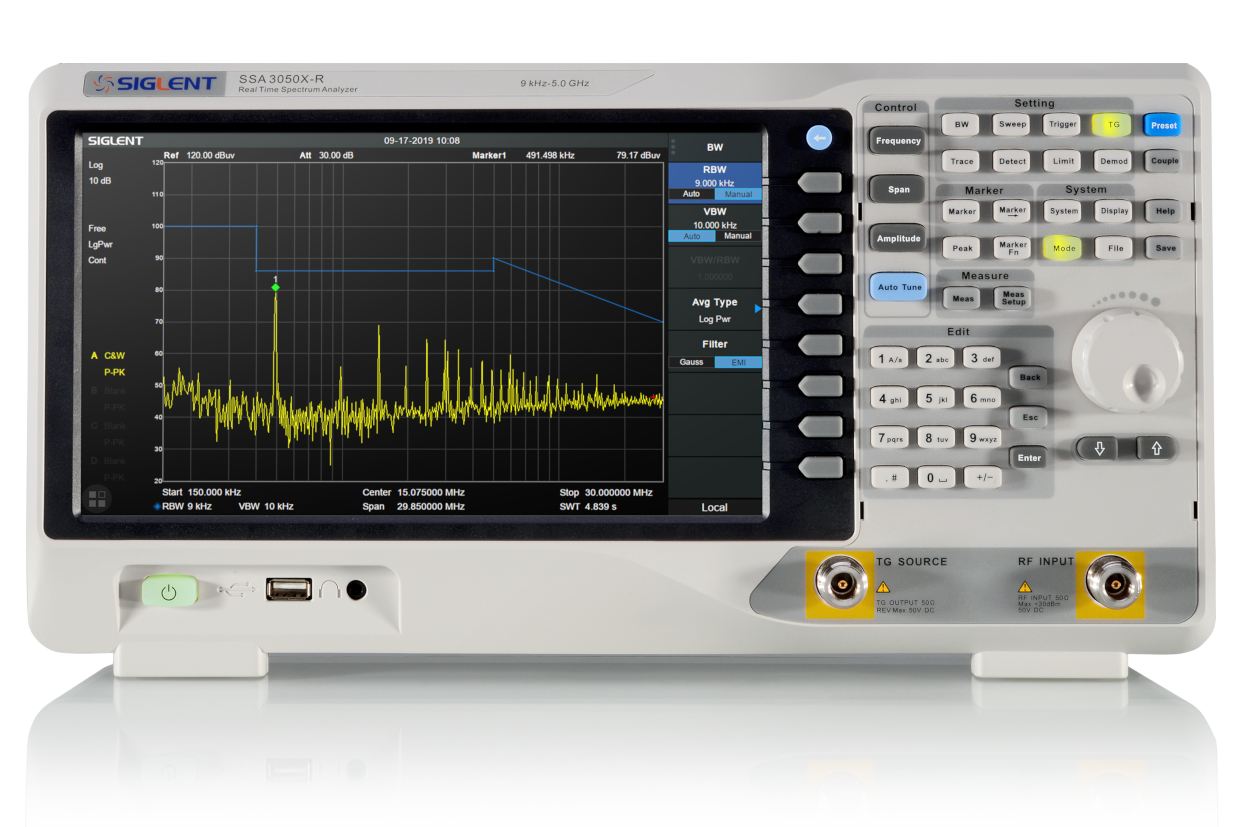
Task: Hit the Esc key
Action: (x=1029, y=417)
